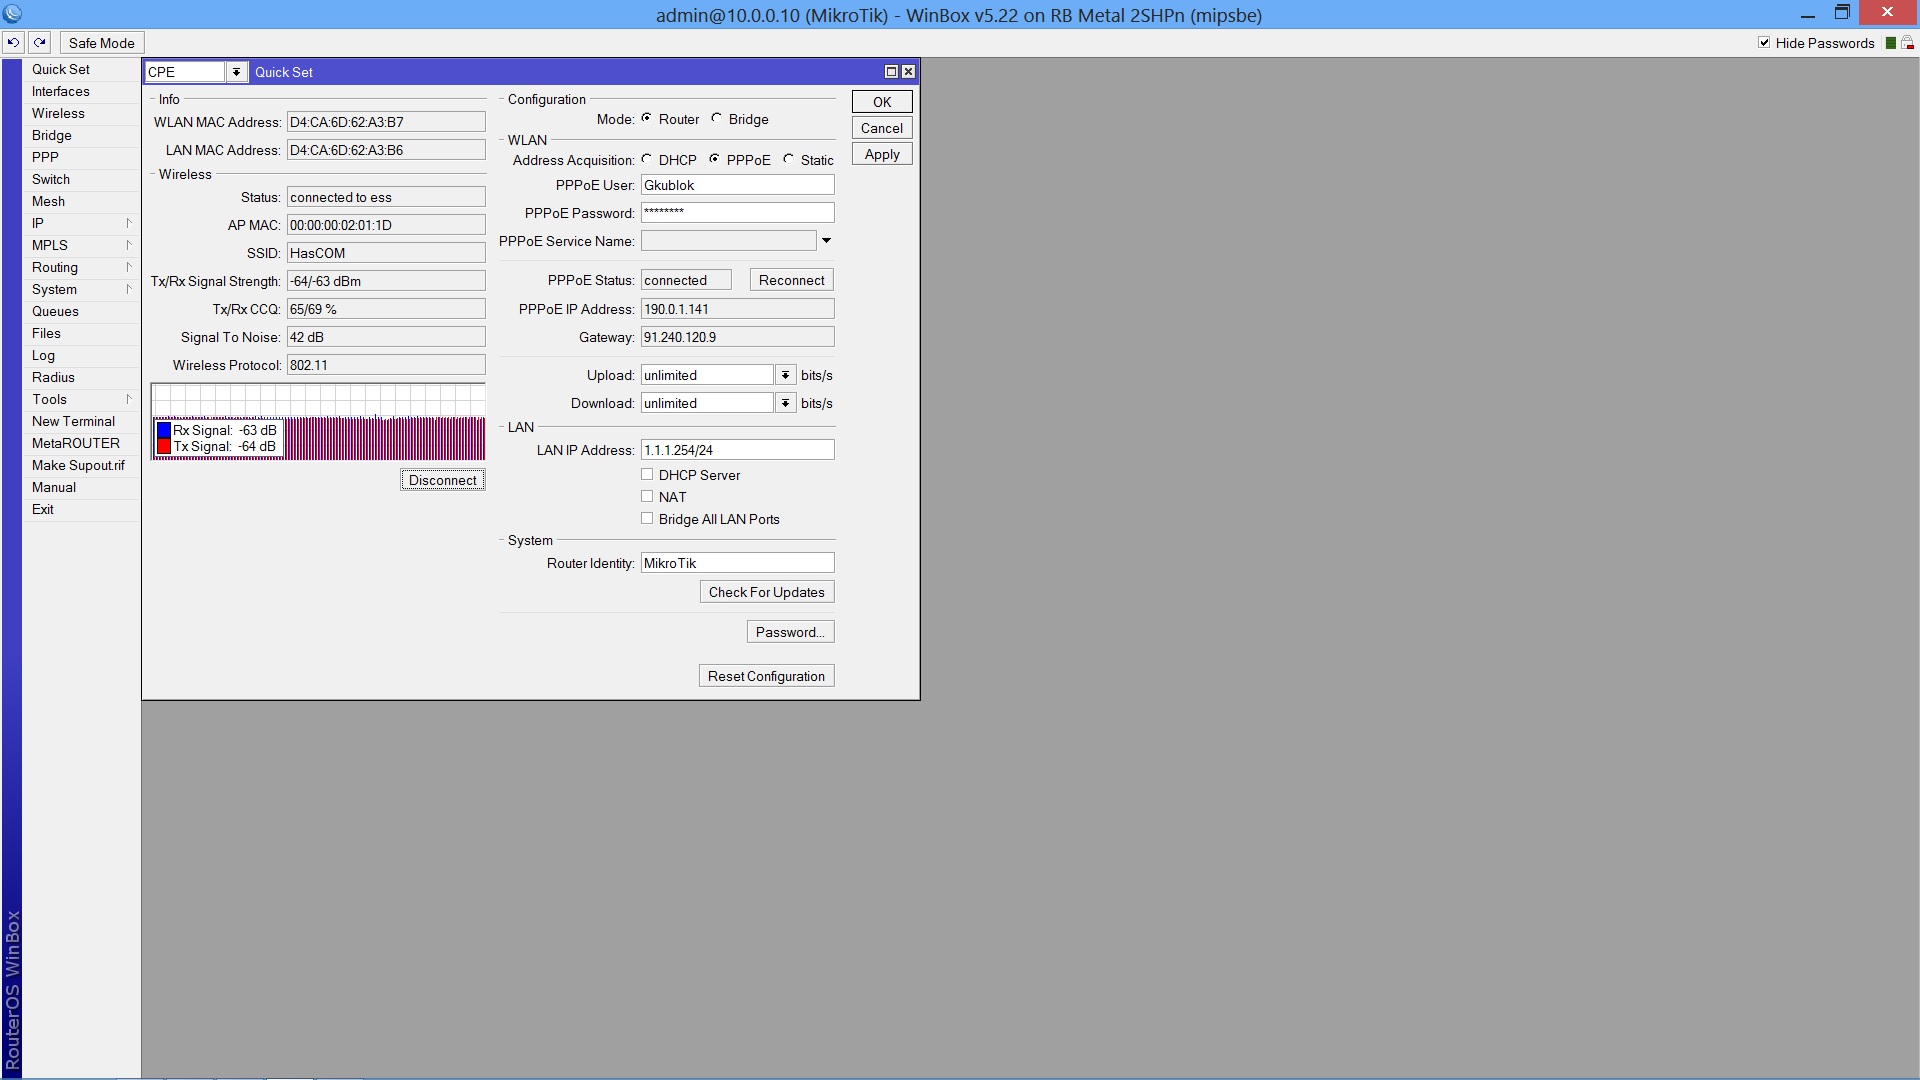Enable the NAT checkbox
The width and height of the screenshot is (1920, 1080).
pos(647,497)
